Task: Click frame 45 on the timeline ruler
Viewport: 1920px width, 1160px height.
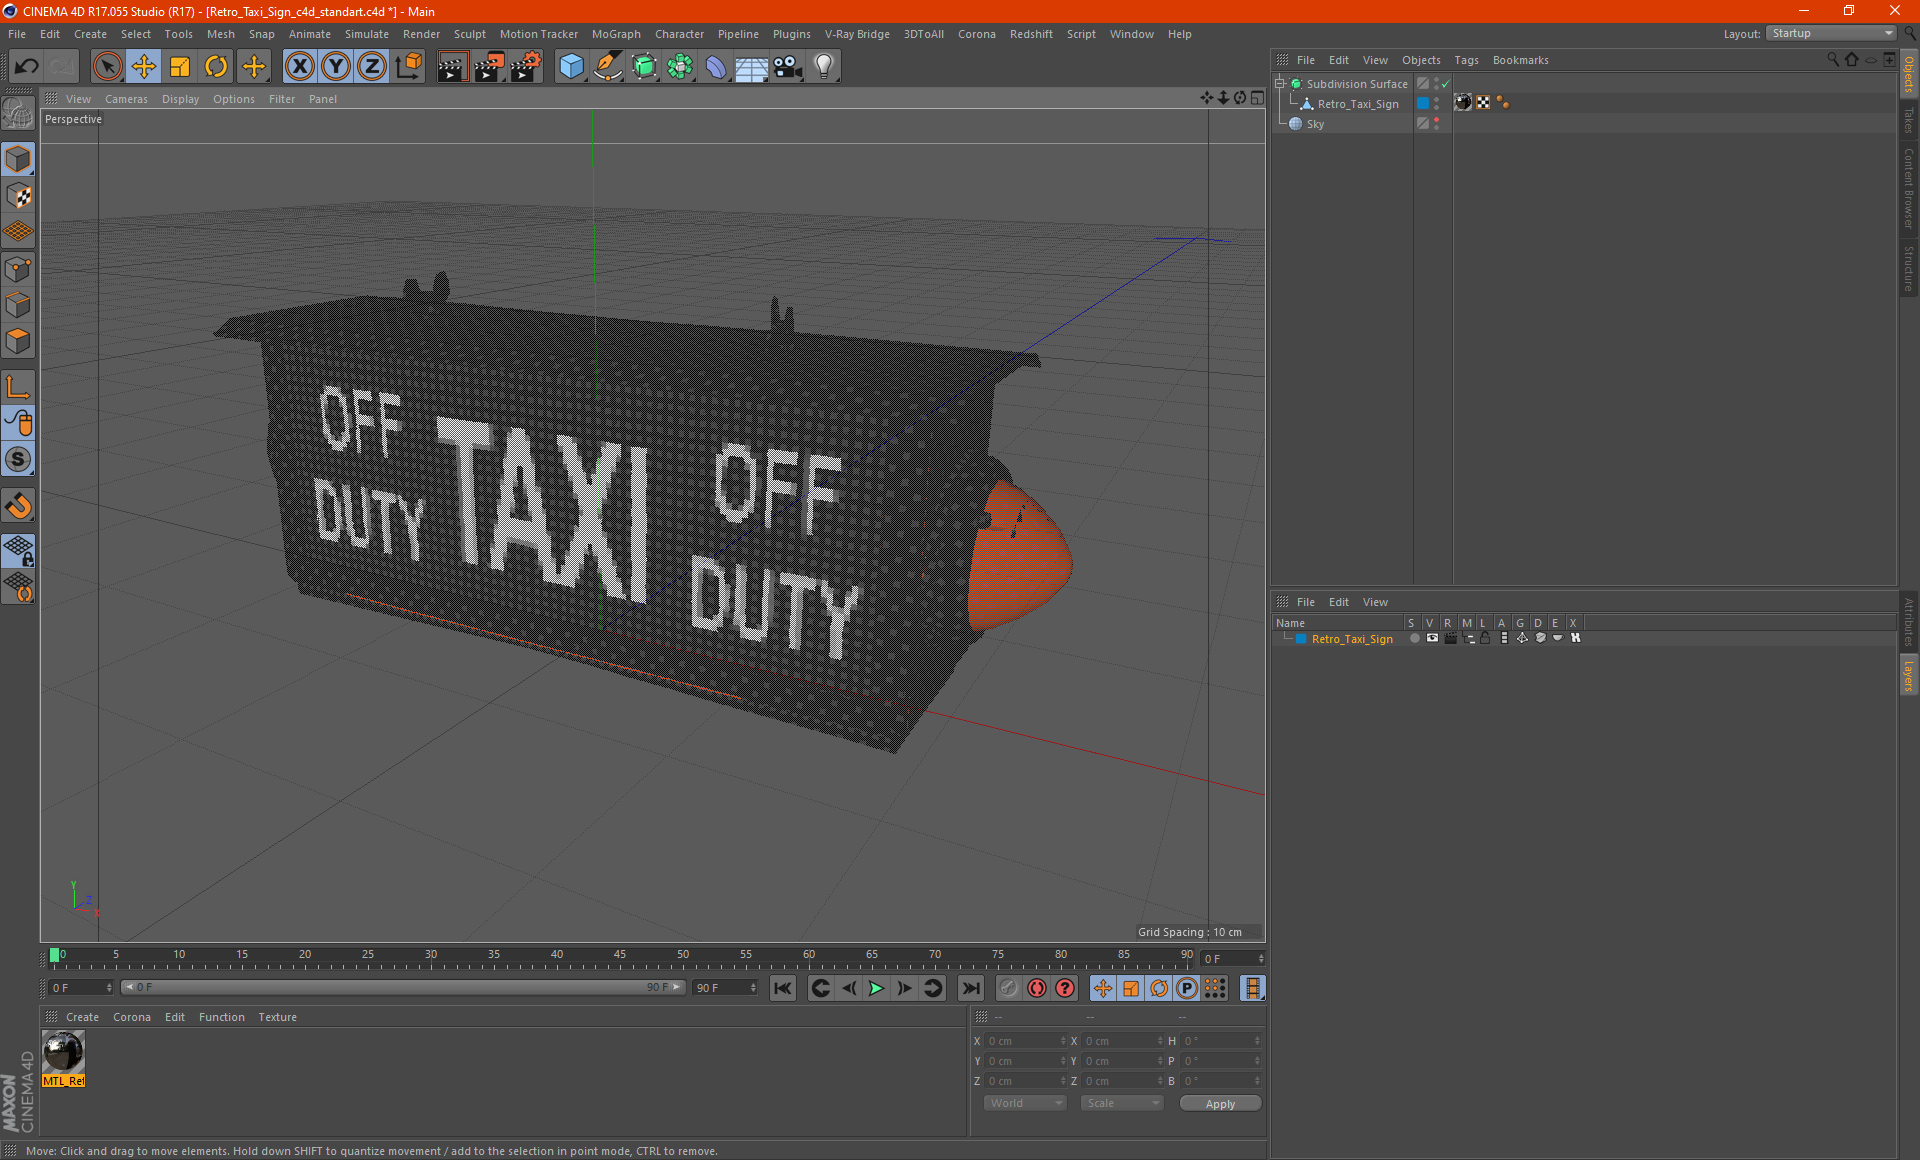Action: (620, 957)
